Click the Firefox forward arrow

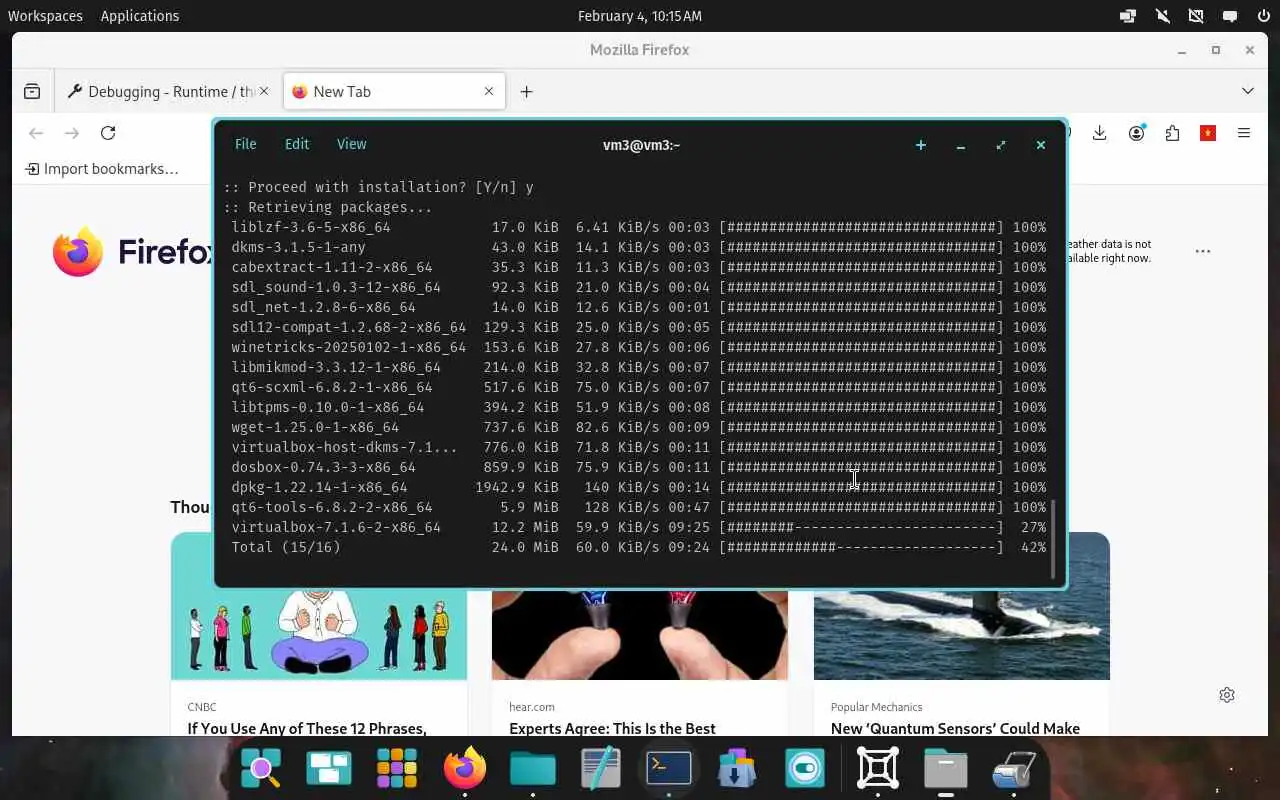(72, 133)
